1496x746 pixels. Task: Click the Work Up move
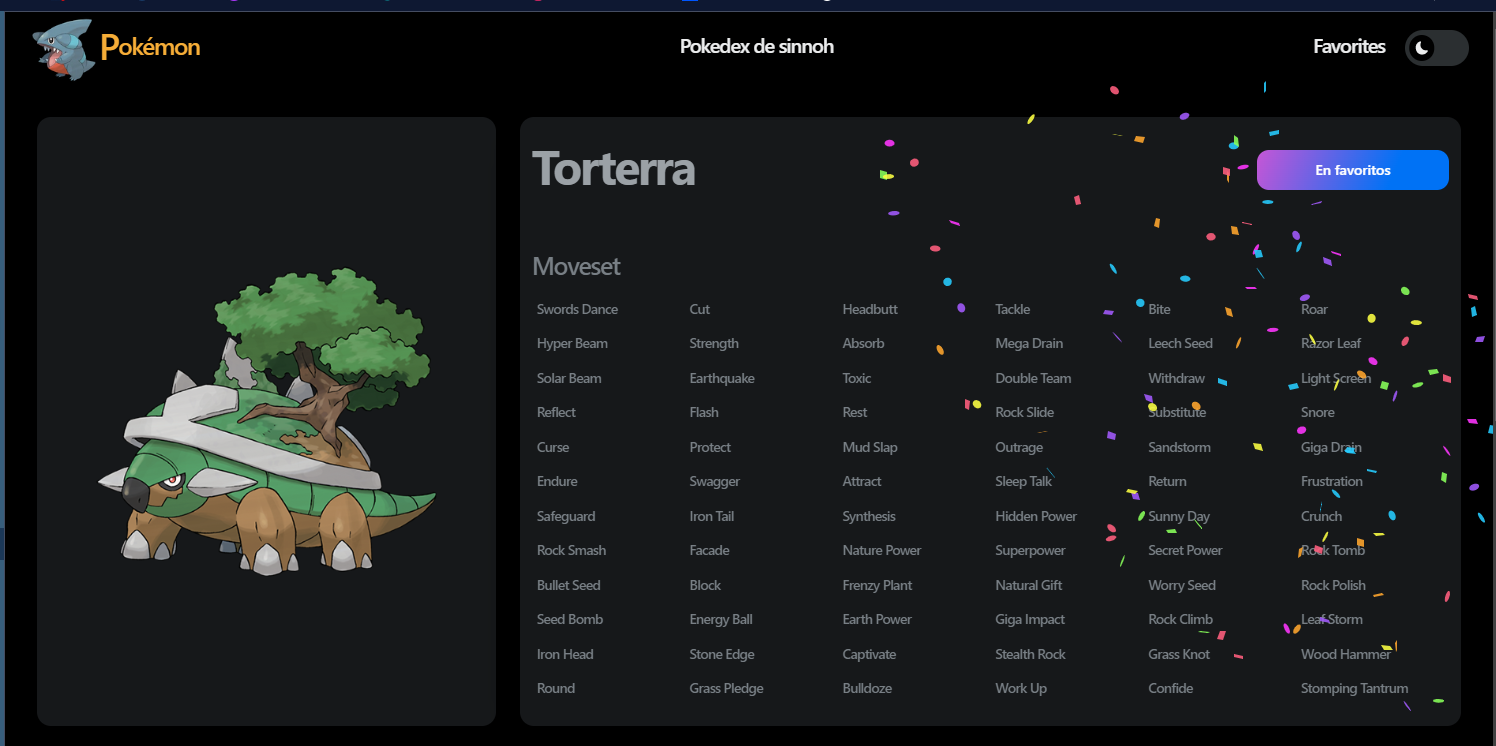(x=1021, y=688)
